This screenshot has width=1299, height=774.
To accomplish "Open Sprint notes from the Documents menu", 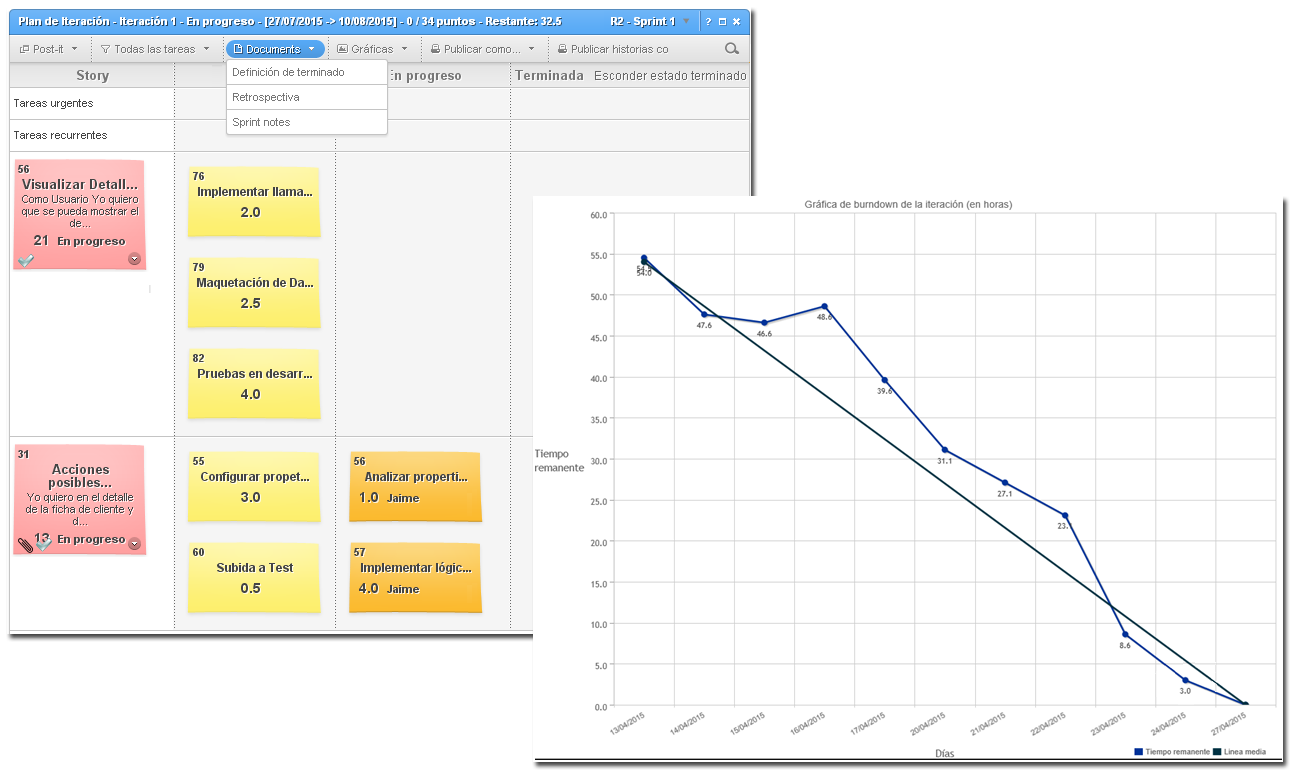I will 260,121.
